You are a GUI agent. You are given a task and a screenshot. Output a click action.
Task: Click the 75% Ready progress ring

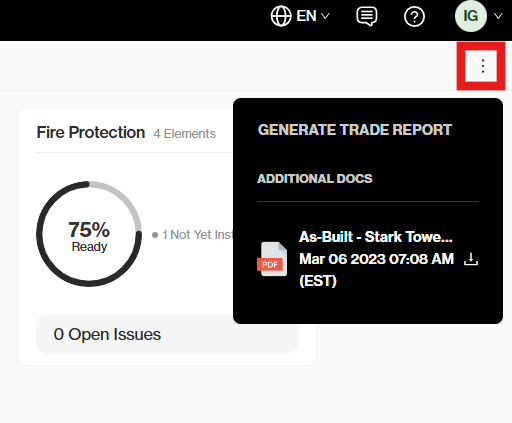(x=89, y=234)
